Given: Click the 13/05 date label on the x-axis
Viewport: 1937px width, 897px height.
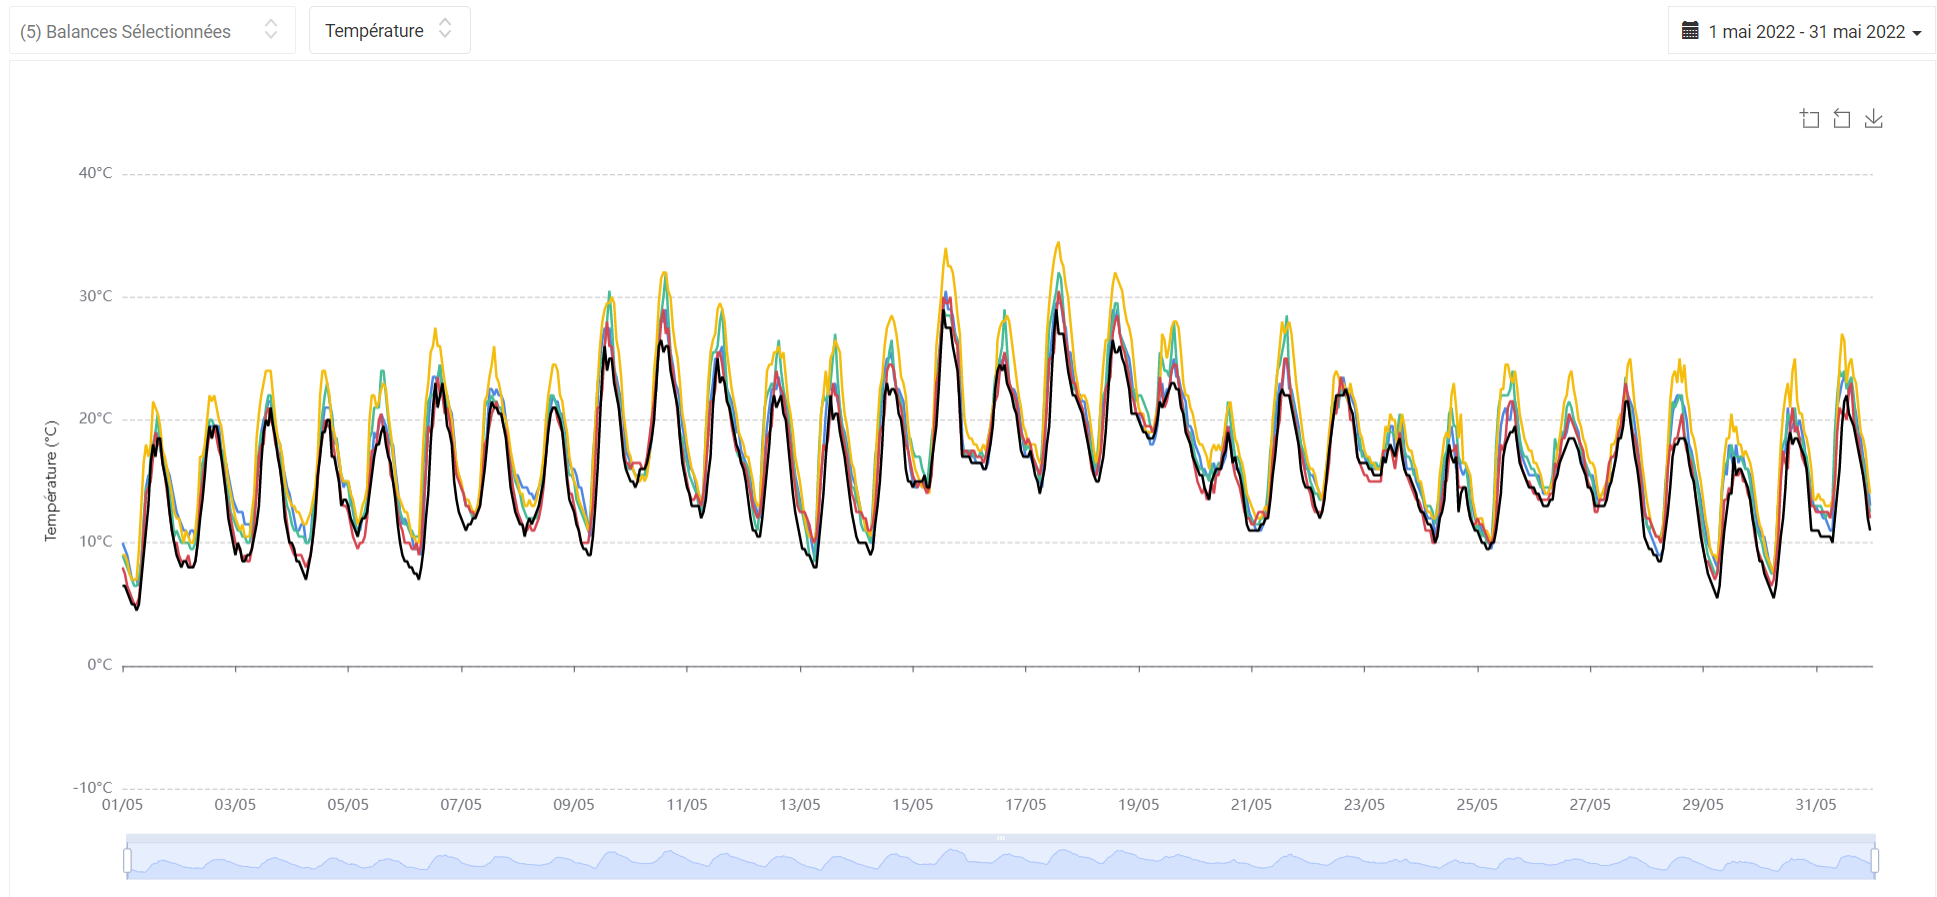Looking at the screenshot, I should click(x=800, y=805).
